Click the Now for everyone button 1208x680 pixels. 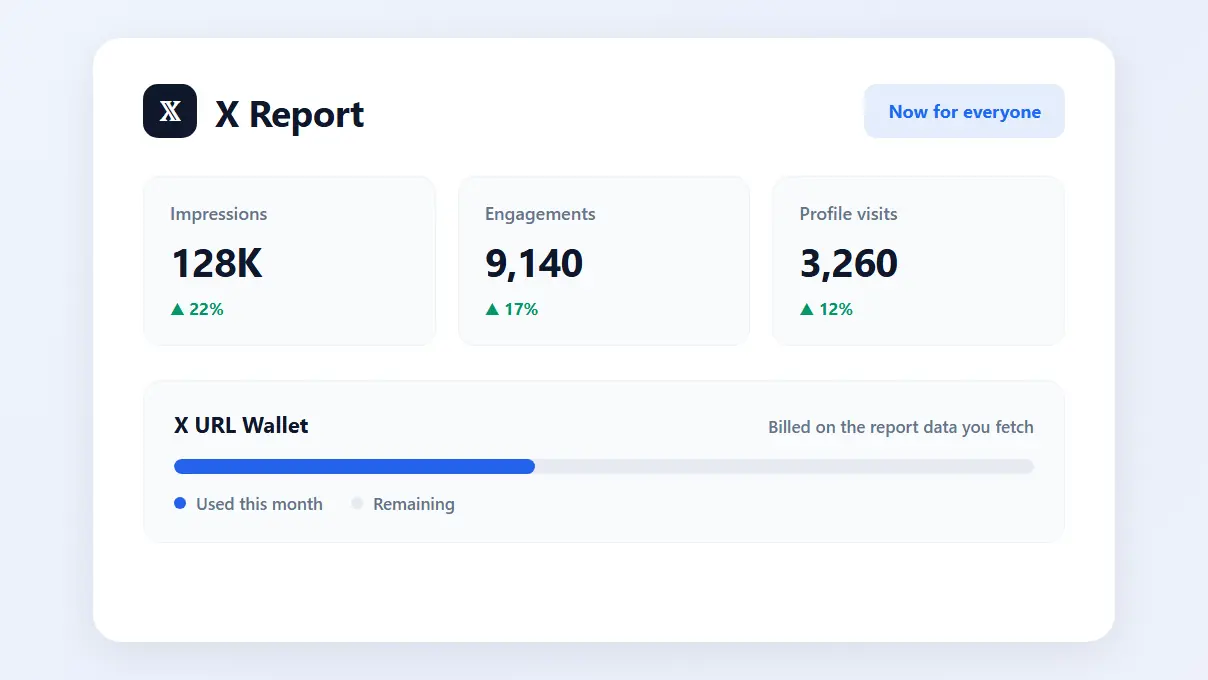coord(964,111)
